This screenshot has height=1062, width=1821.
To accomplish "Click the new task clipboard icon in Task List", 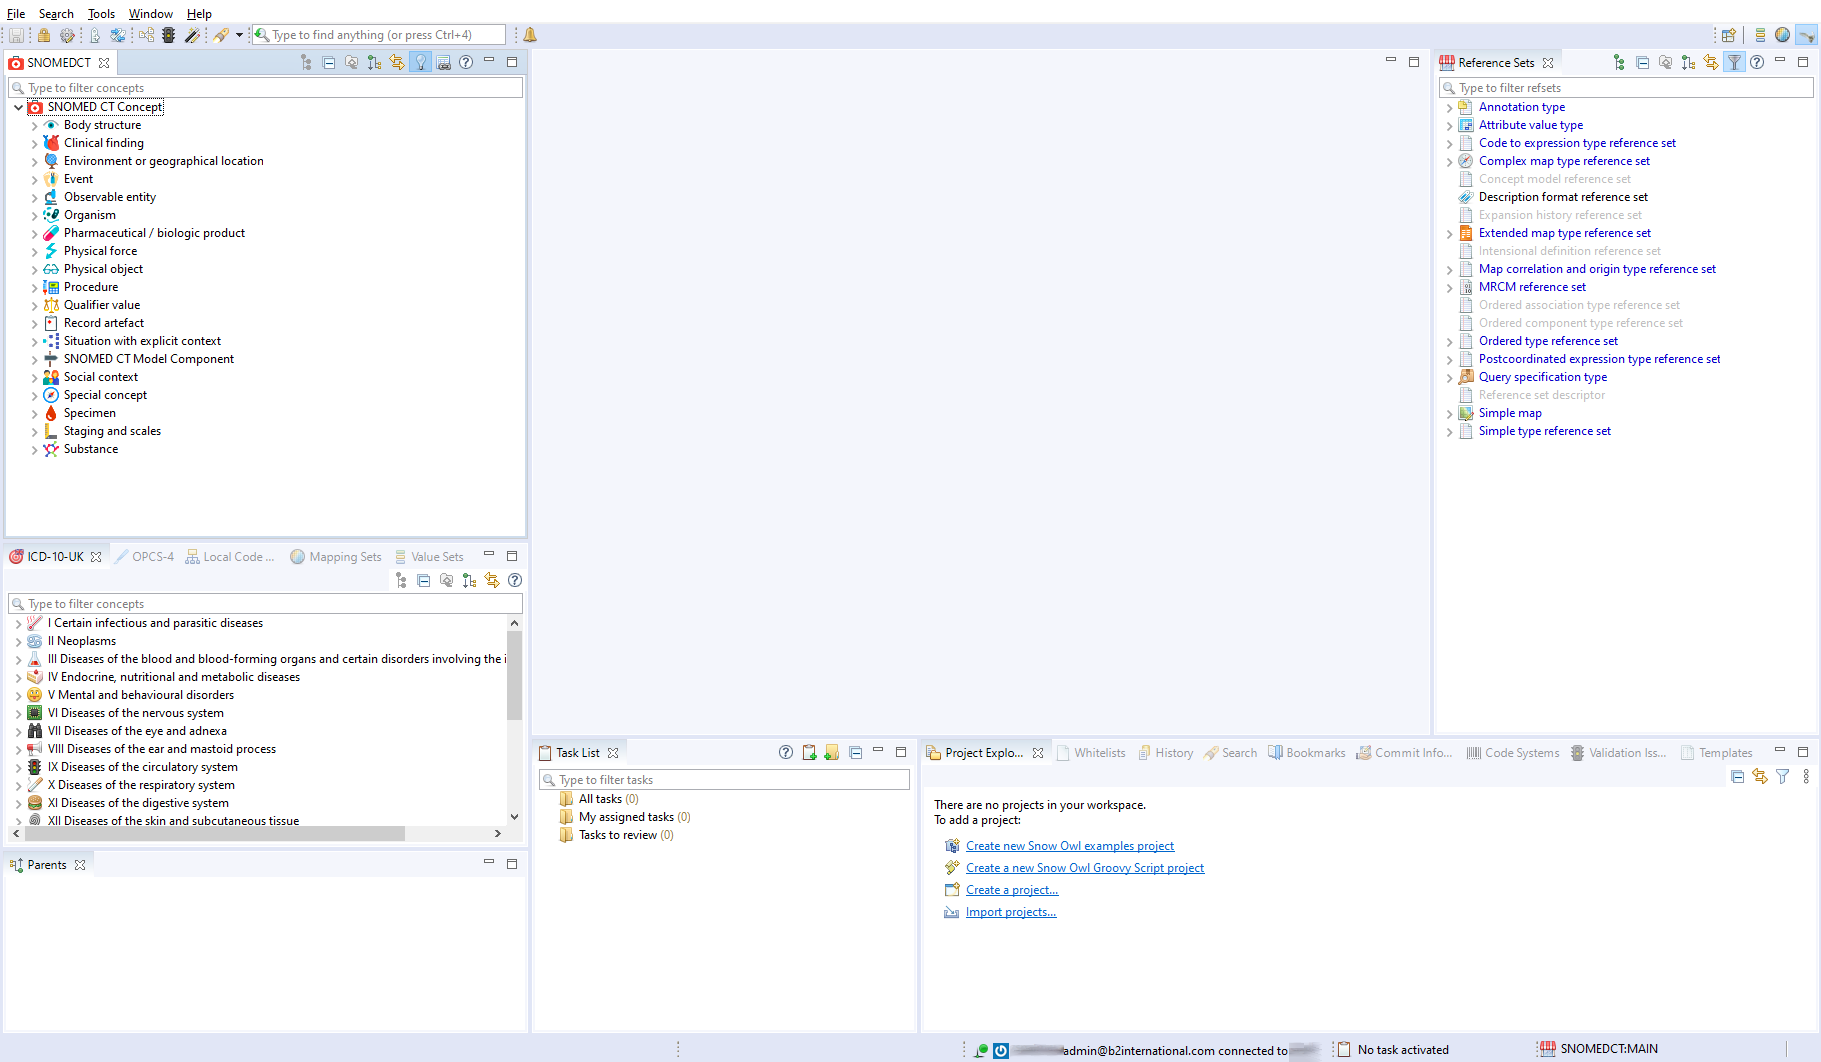I will coord(809,753).
